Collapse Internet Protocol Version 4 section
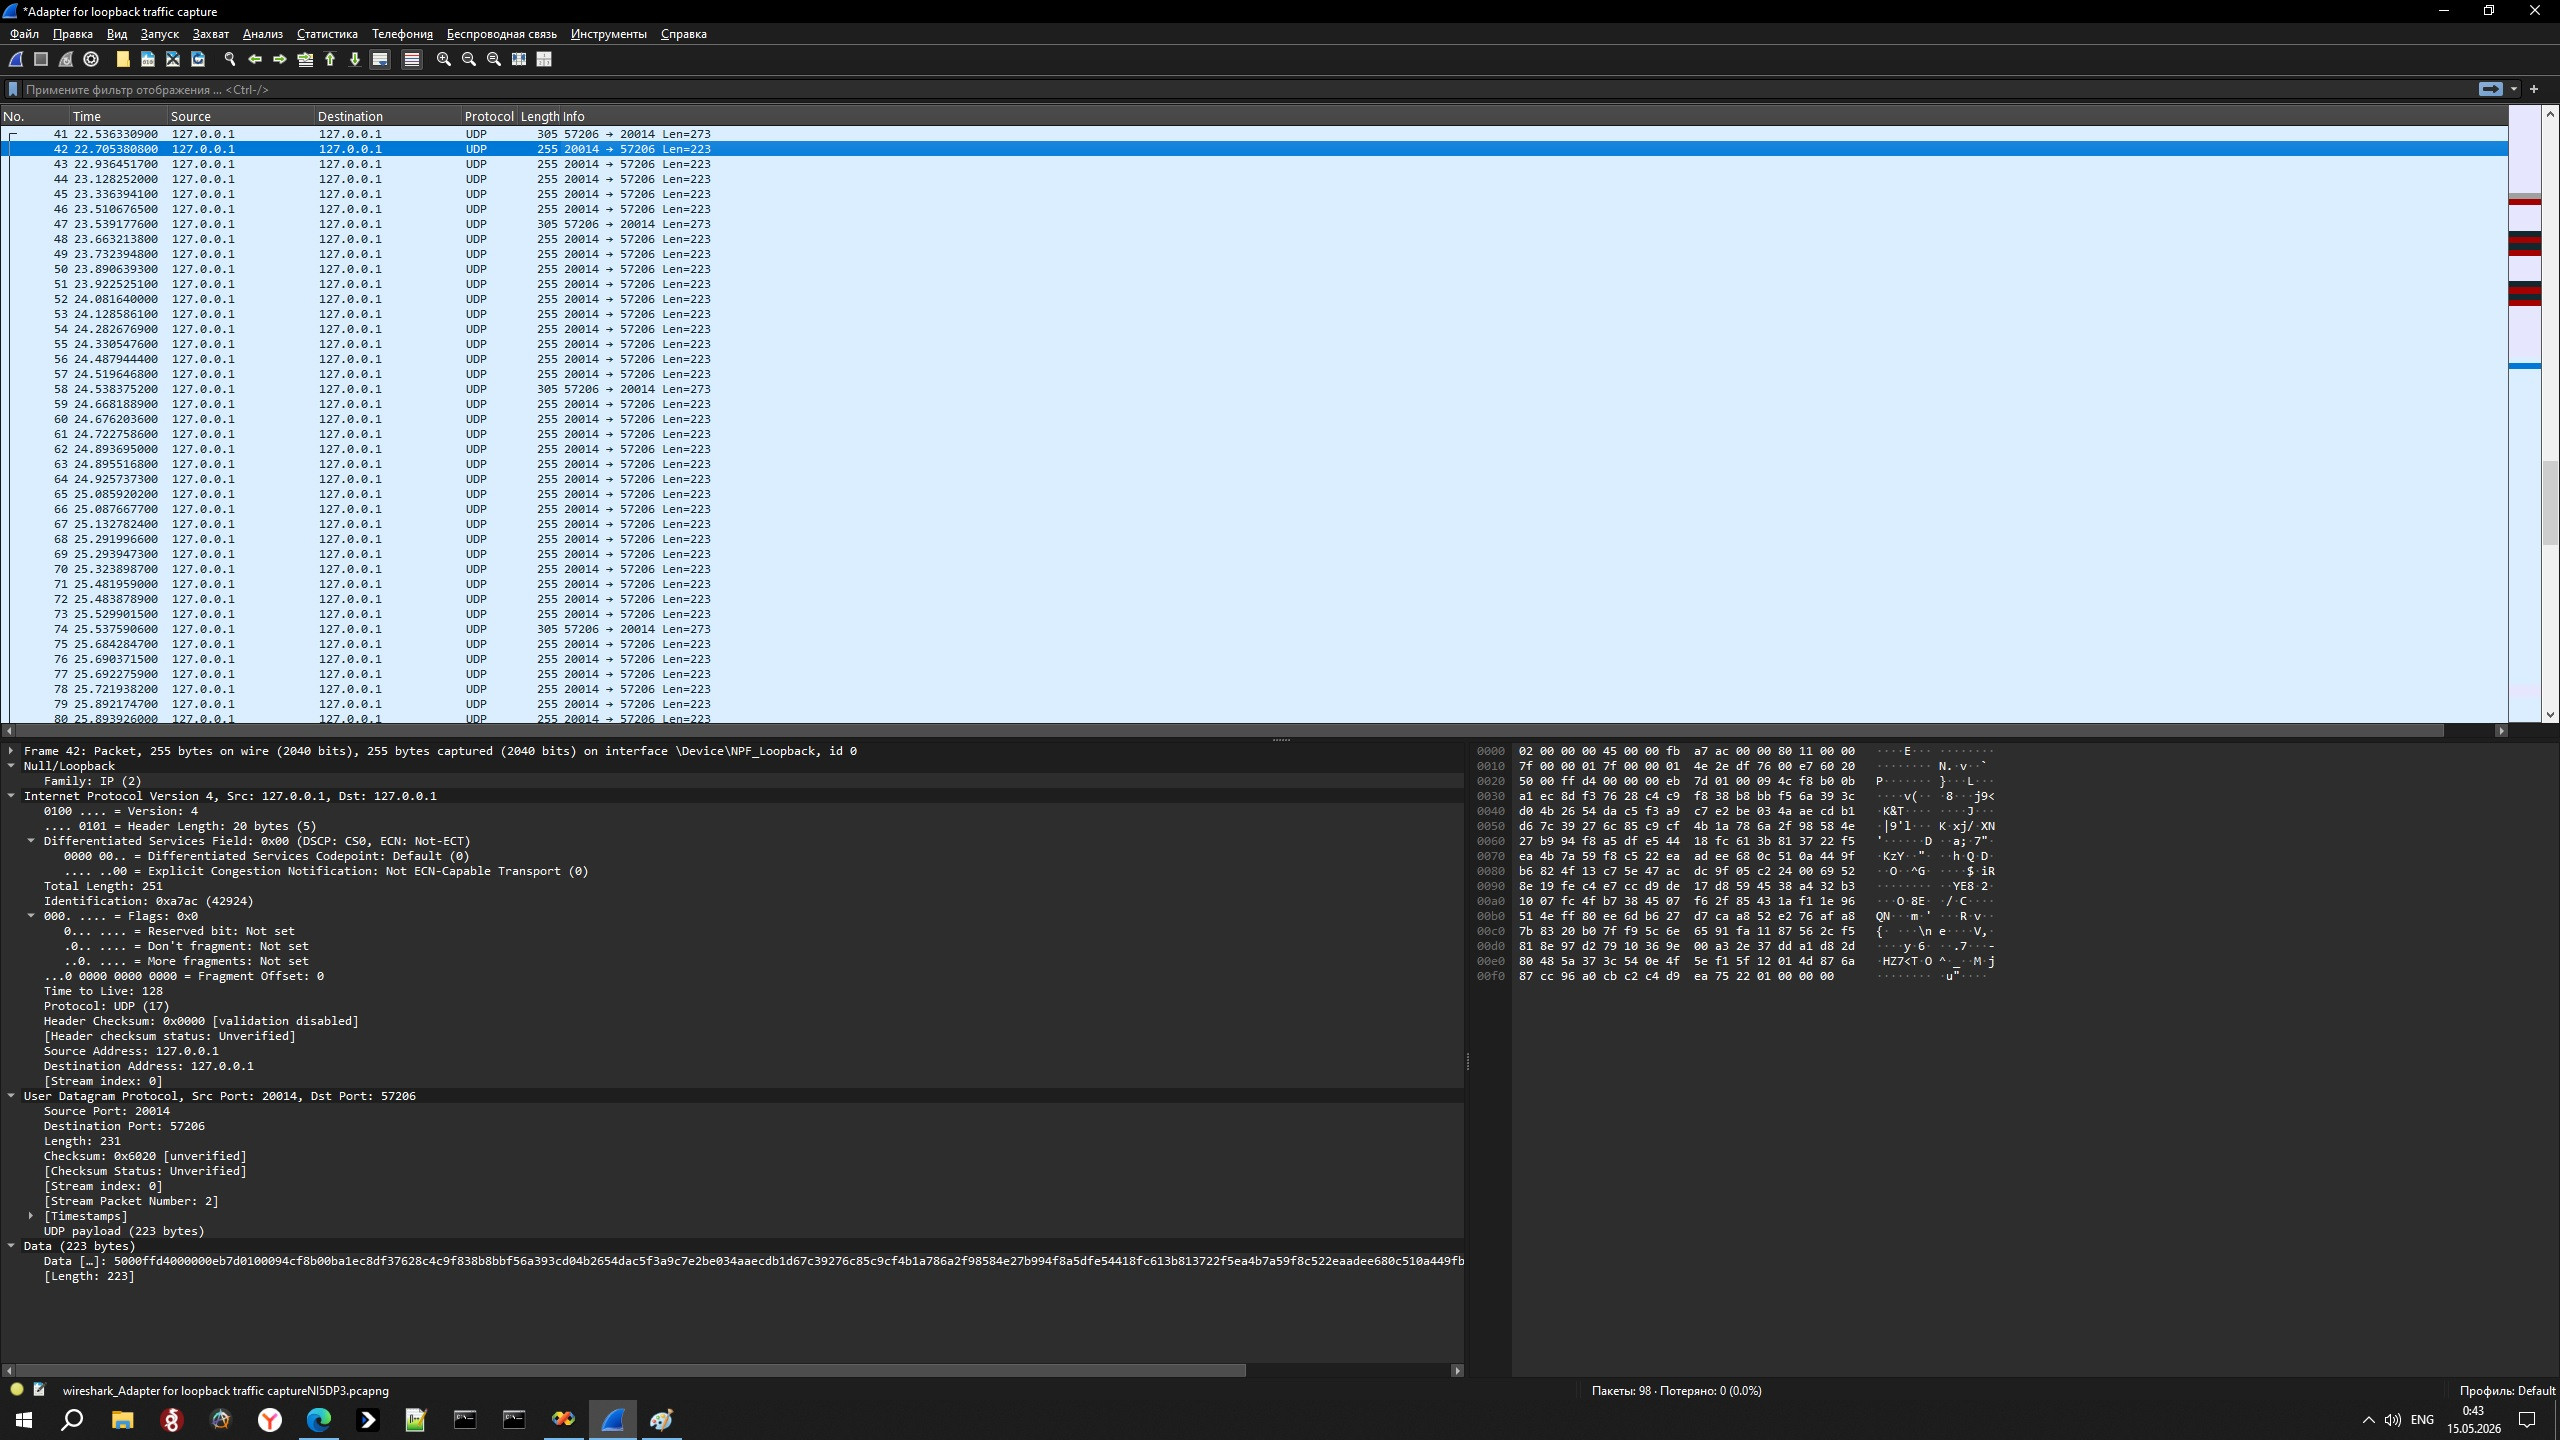The width and height of the screenshot is (2560, 1440). pos(11,796)
